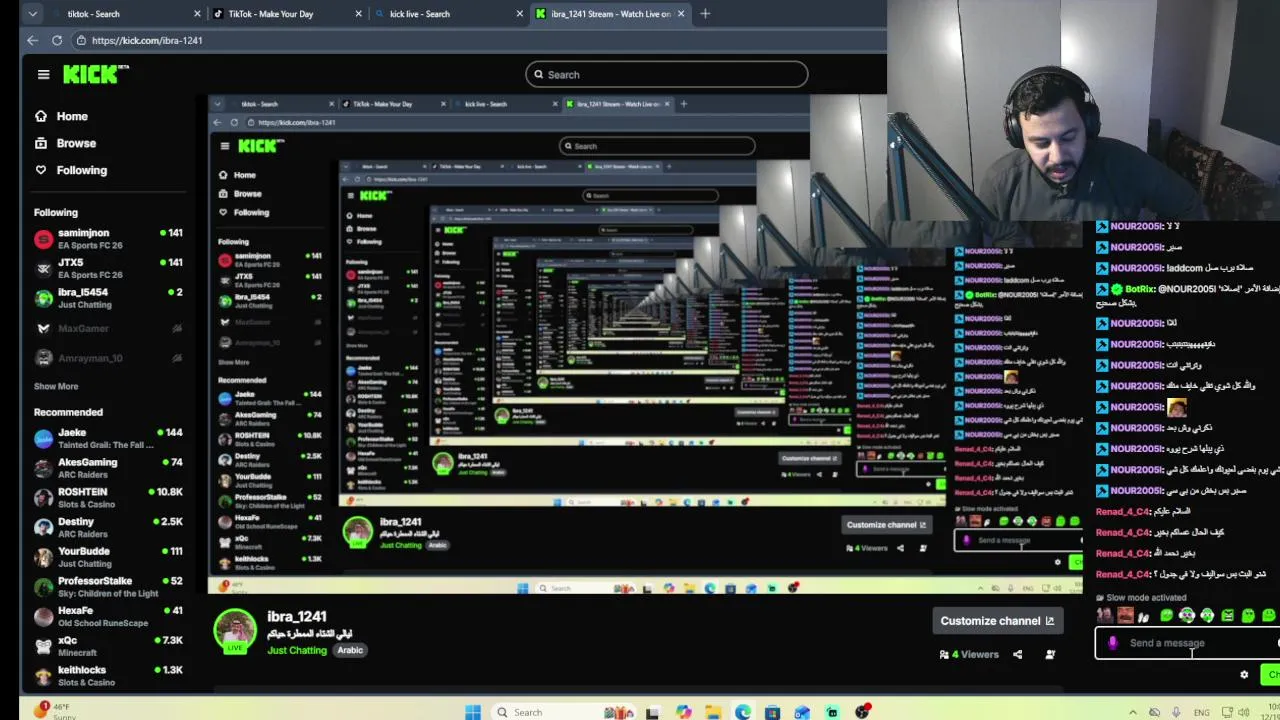Expand Show More under Following list
Image resolution: width=1280 pixels, height=720 pixels.
coord(56,386)
